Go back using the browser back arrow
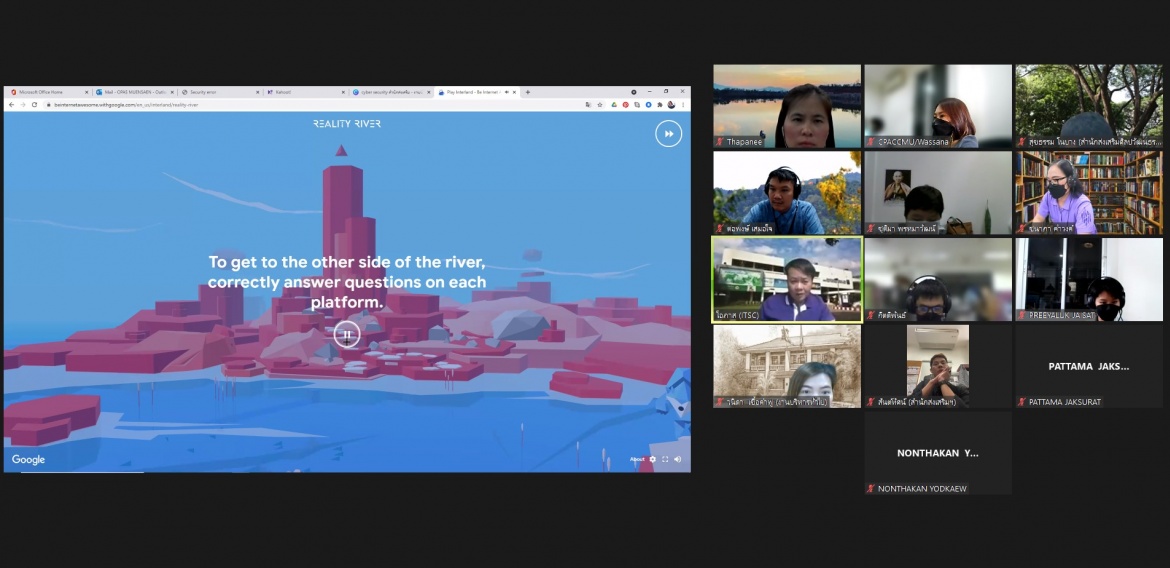This screenshot has height=568, width=1170. click(11, 104)
